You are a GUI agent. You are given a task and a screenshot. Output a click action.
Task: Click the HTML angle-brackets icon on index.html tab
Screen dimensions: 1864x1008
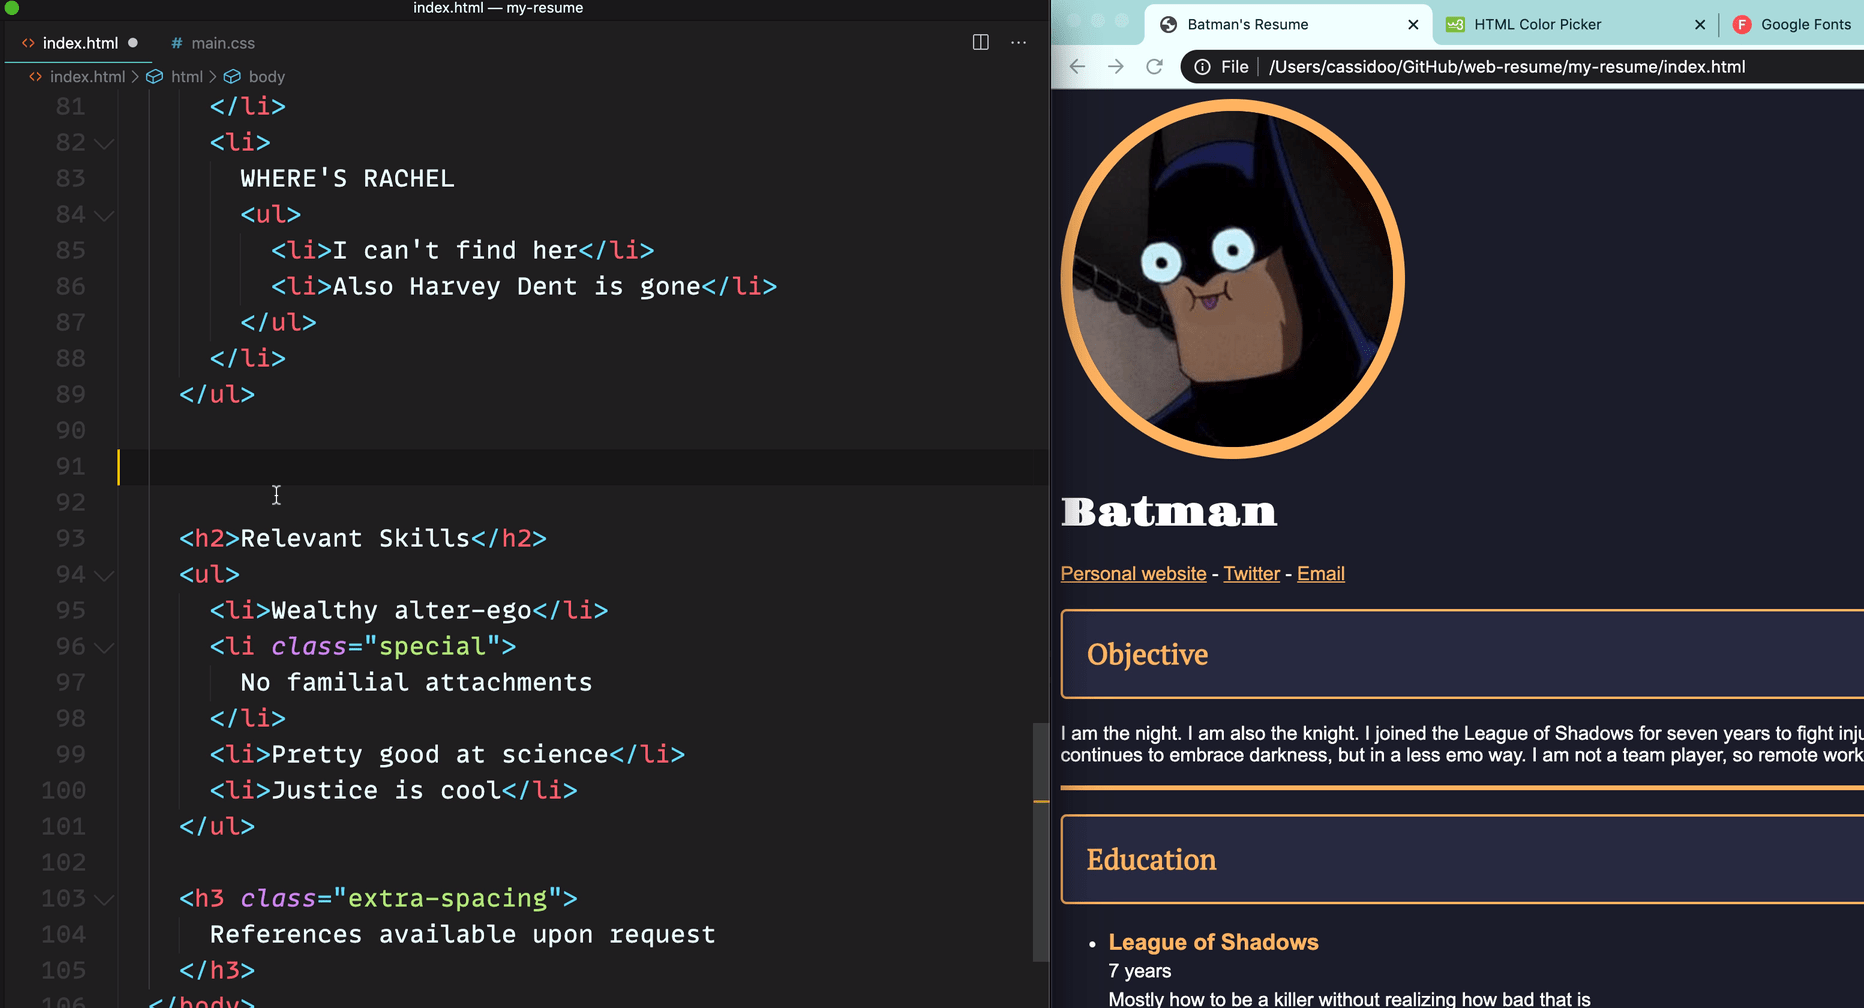click(x=26, y=43)
